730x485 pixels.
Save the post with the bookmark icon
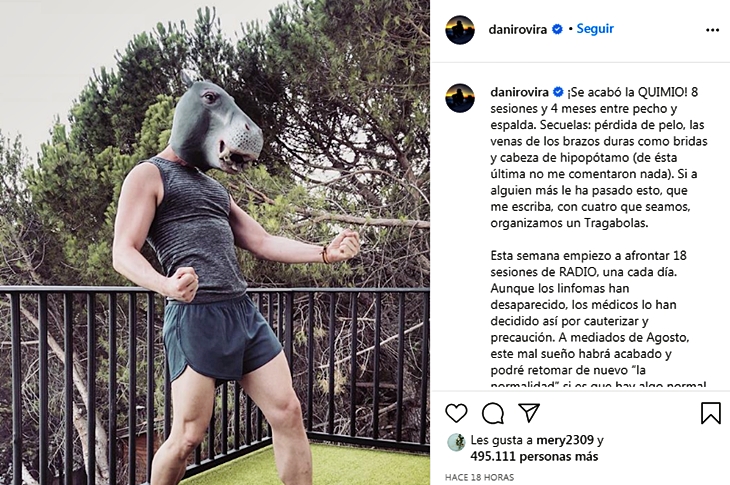click(x=711, y=413)
